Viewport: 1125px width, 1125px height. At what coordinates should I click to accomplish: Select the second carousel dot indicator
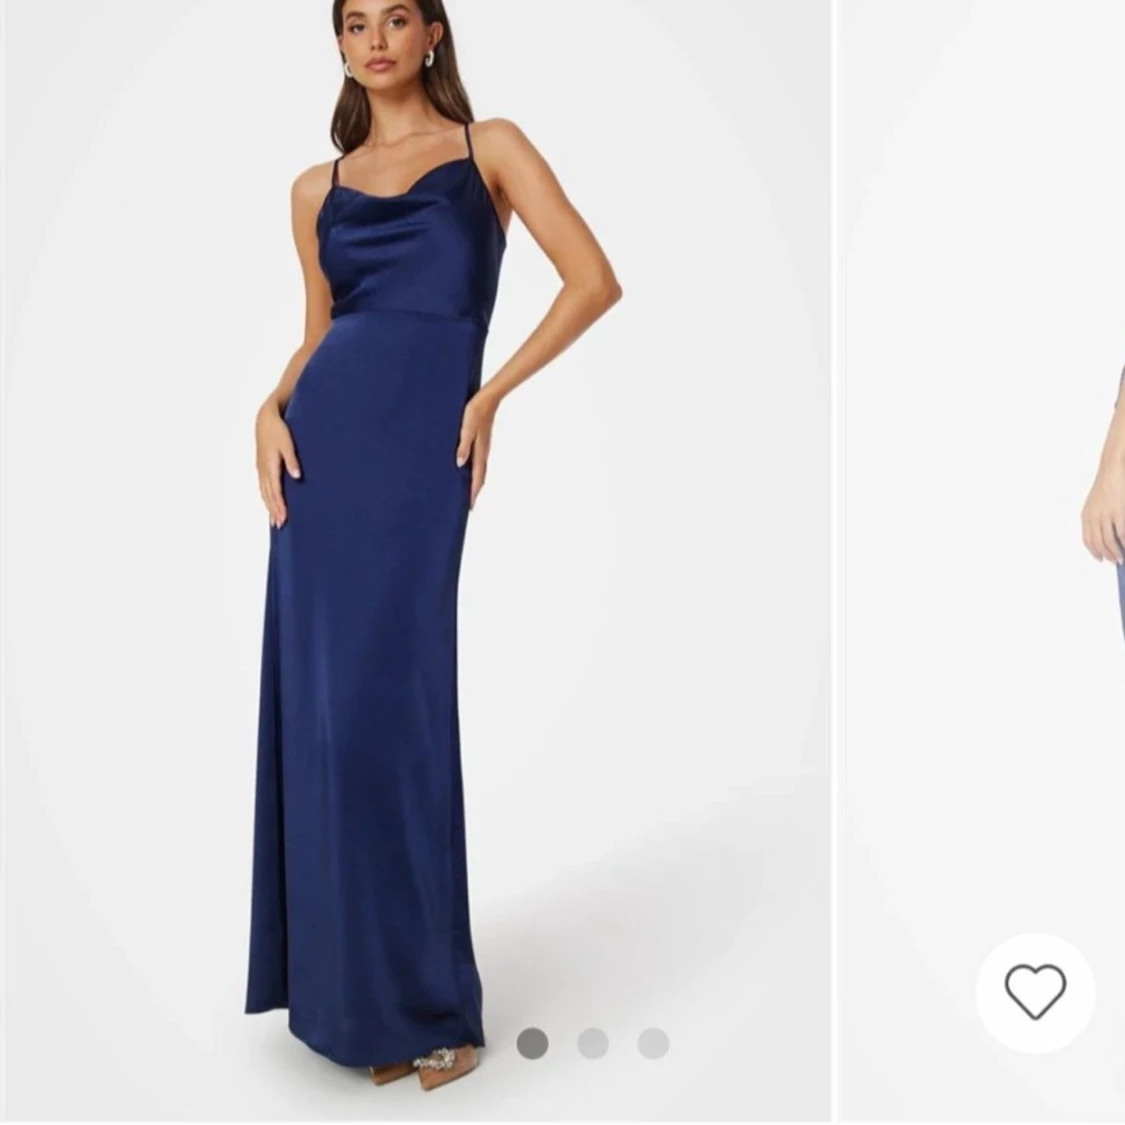tap(593, 1042)
